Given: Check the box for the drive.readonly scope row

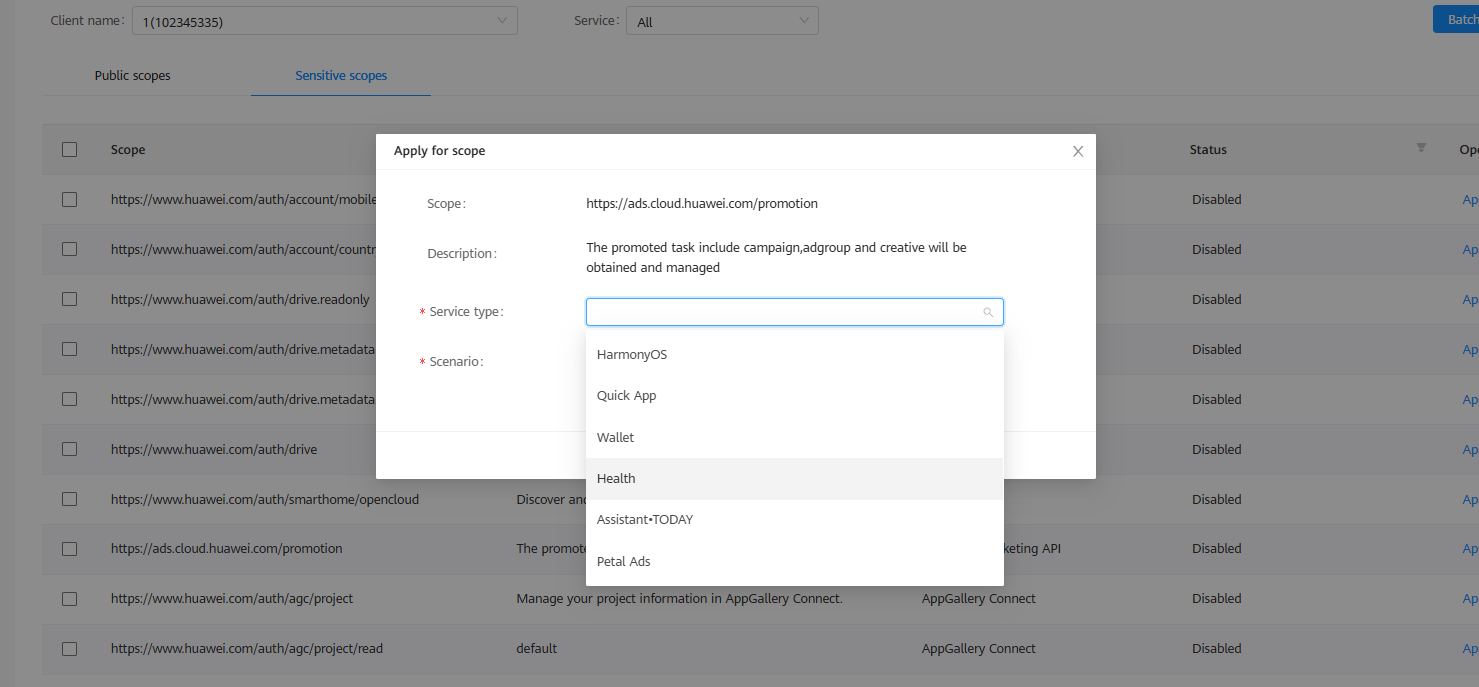Looking at the screenshot, I should (69, 299).
